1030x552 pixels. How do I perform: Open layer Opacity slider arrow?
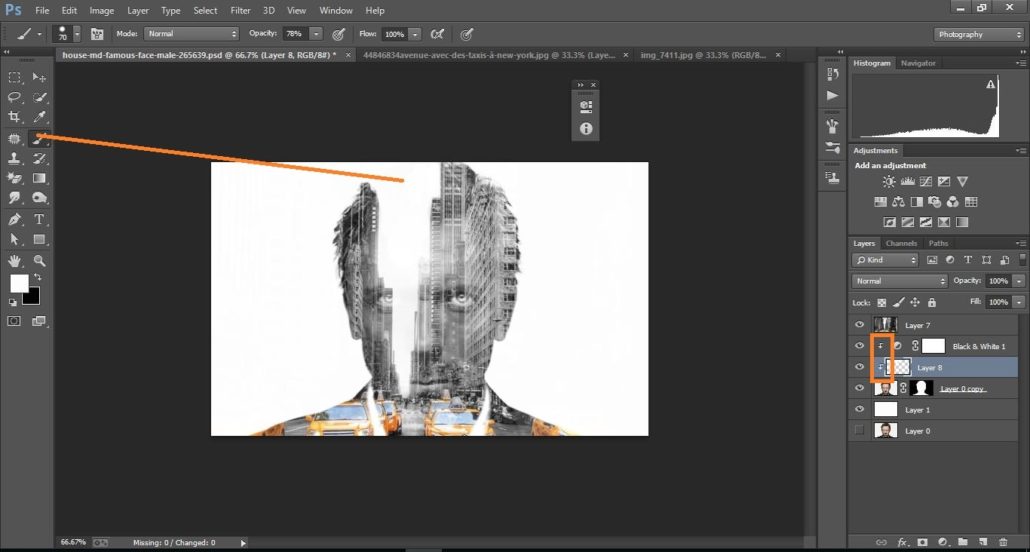[1019, 281]
